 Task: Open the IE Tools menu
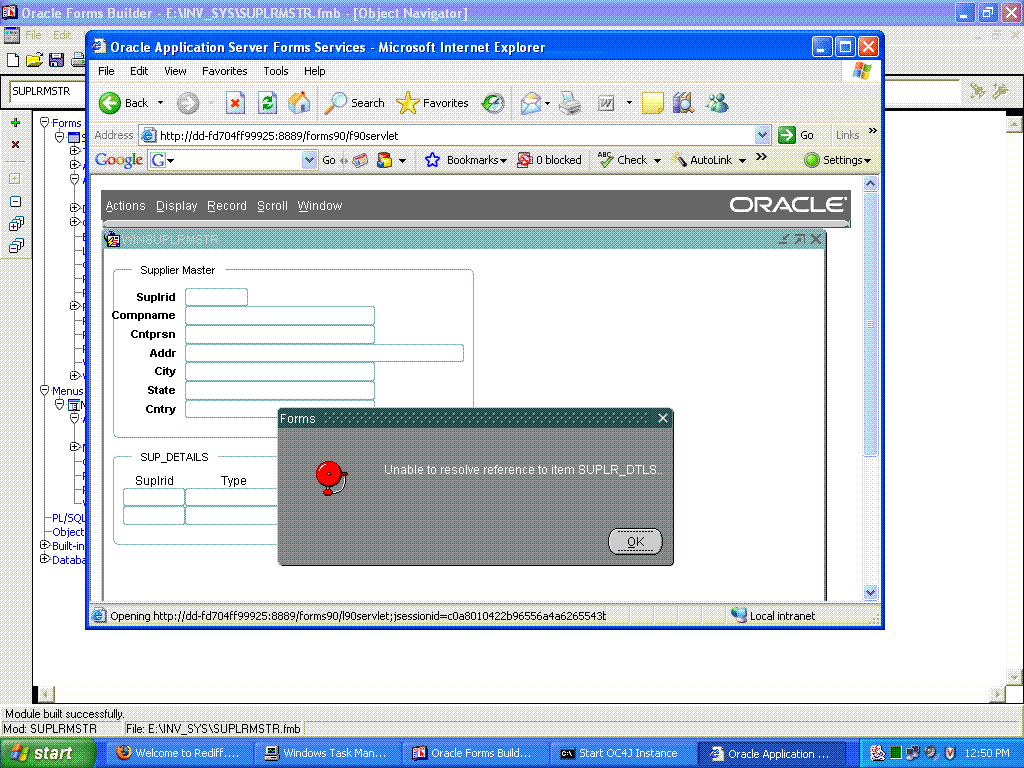(276, 71)
